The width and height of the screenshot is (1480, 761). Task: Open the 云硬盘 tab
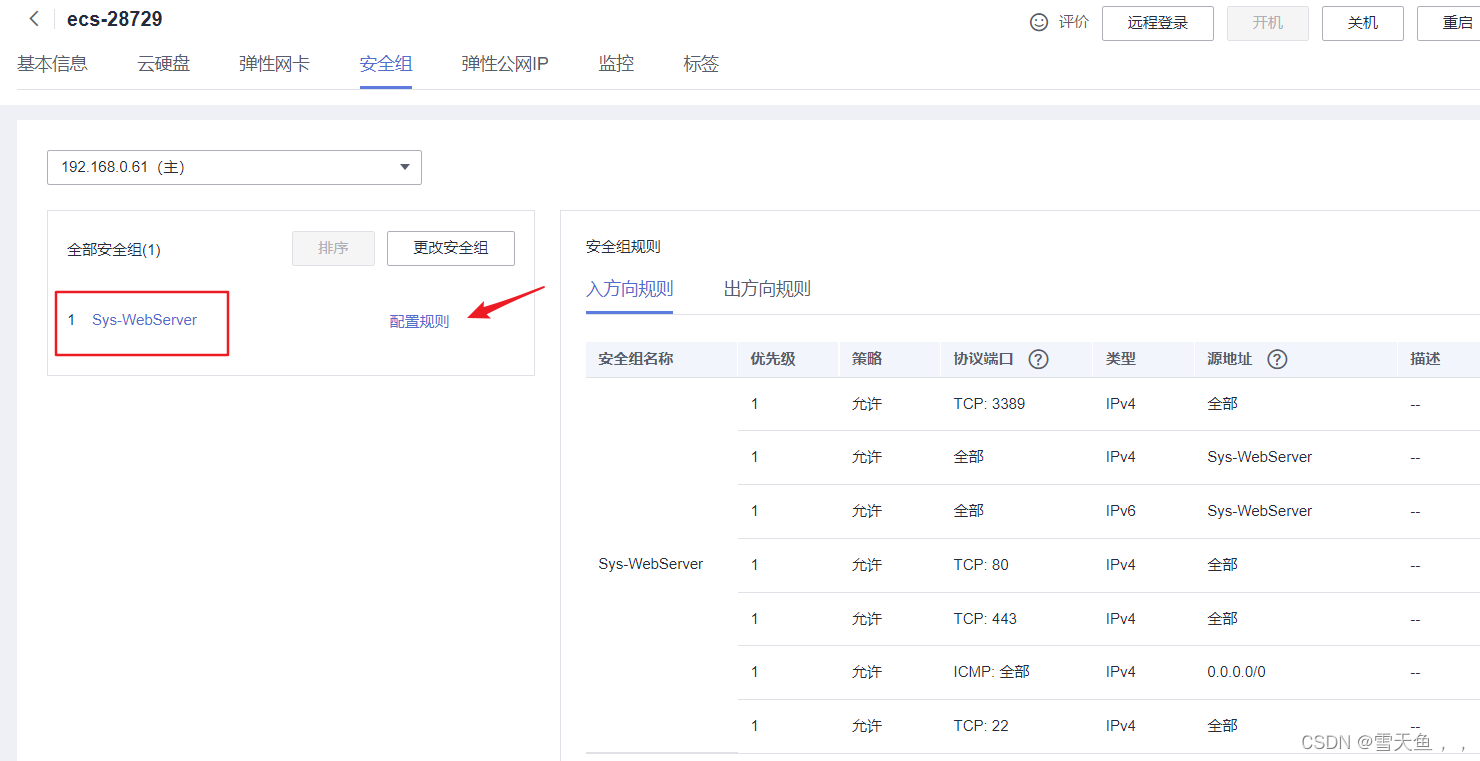(x=163, y=64)
